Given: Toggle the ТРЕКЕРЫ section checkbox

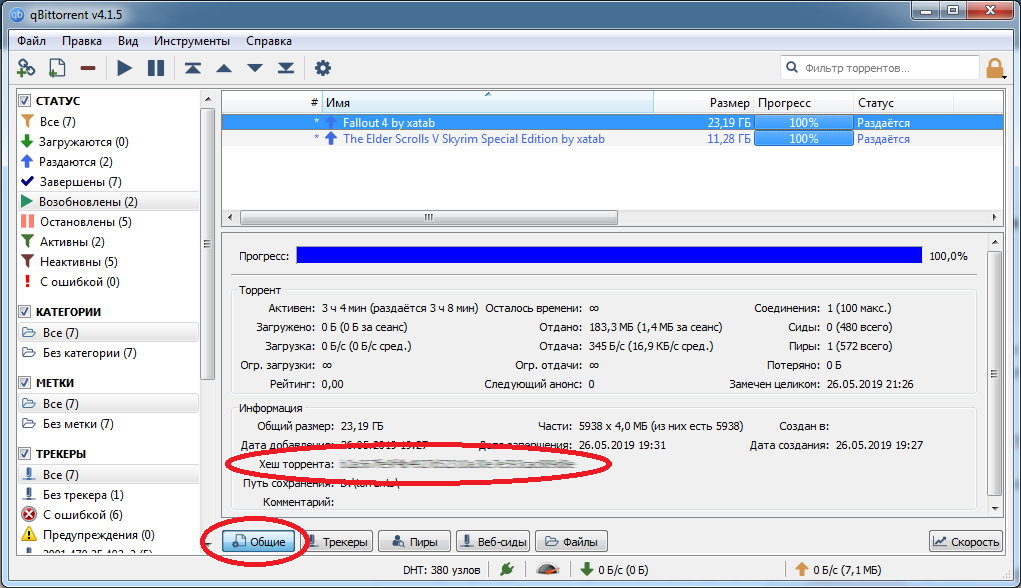Looking at the screenshot, I should click(25, 454).
